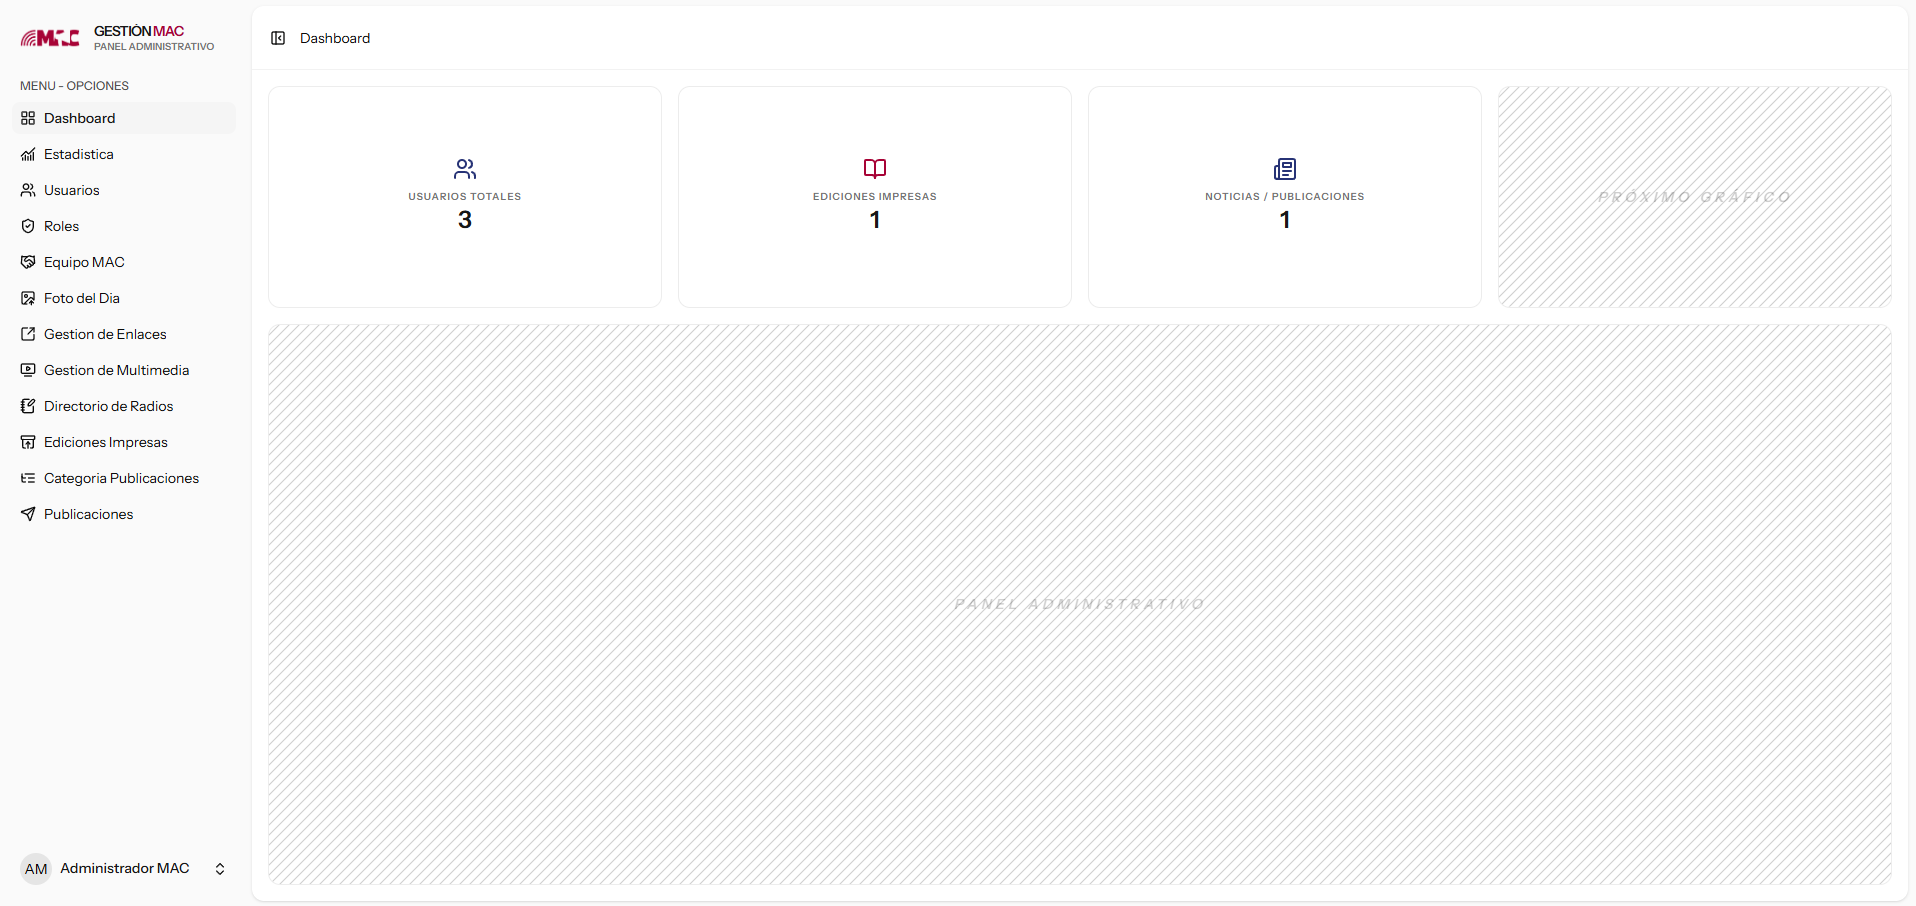Expand the Administrador MAC user menu
The image size is (1916, 906).
pyautogui.click(x=220, y=869)
